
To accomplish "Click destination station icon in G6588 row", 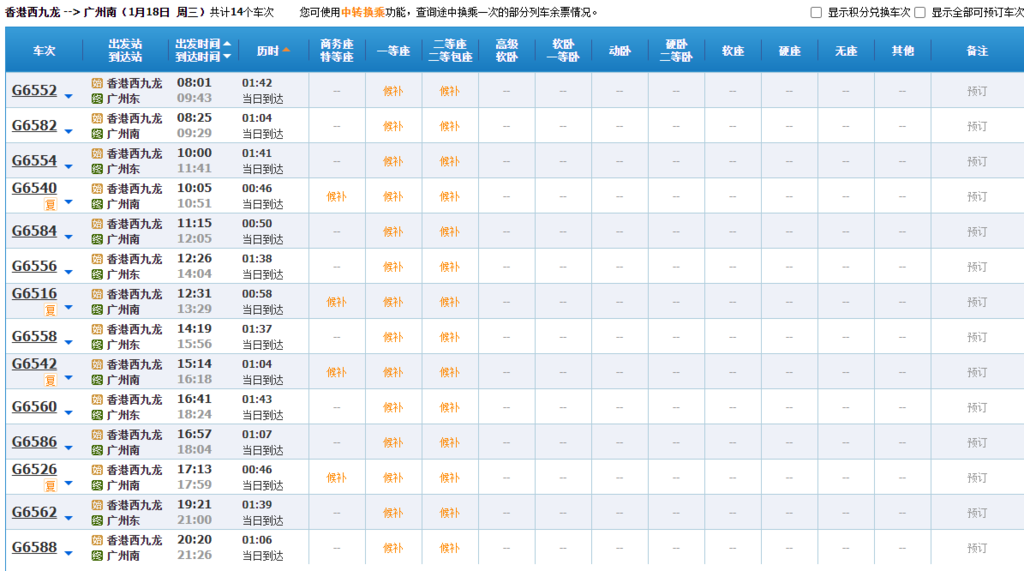I will coord(97,556).
